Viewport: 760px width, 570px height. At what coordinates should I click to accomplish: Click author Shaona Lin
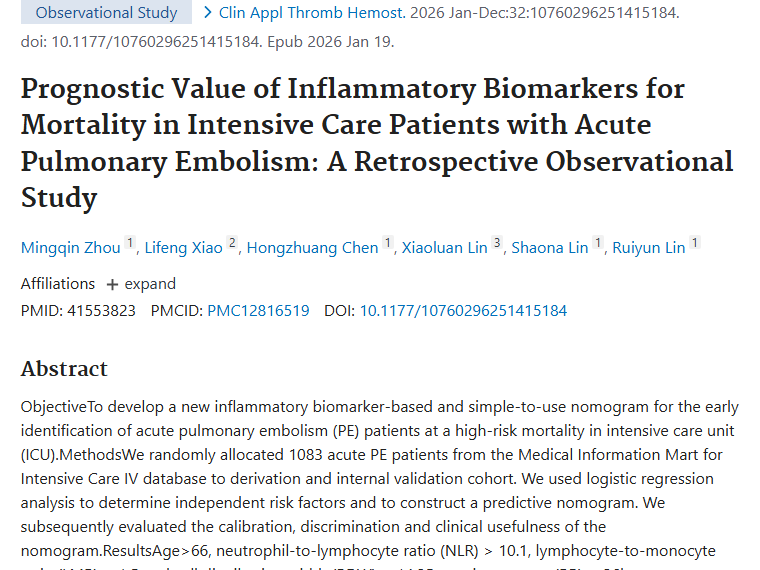(549, 248)
